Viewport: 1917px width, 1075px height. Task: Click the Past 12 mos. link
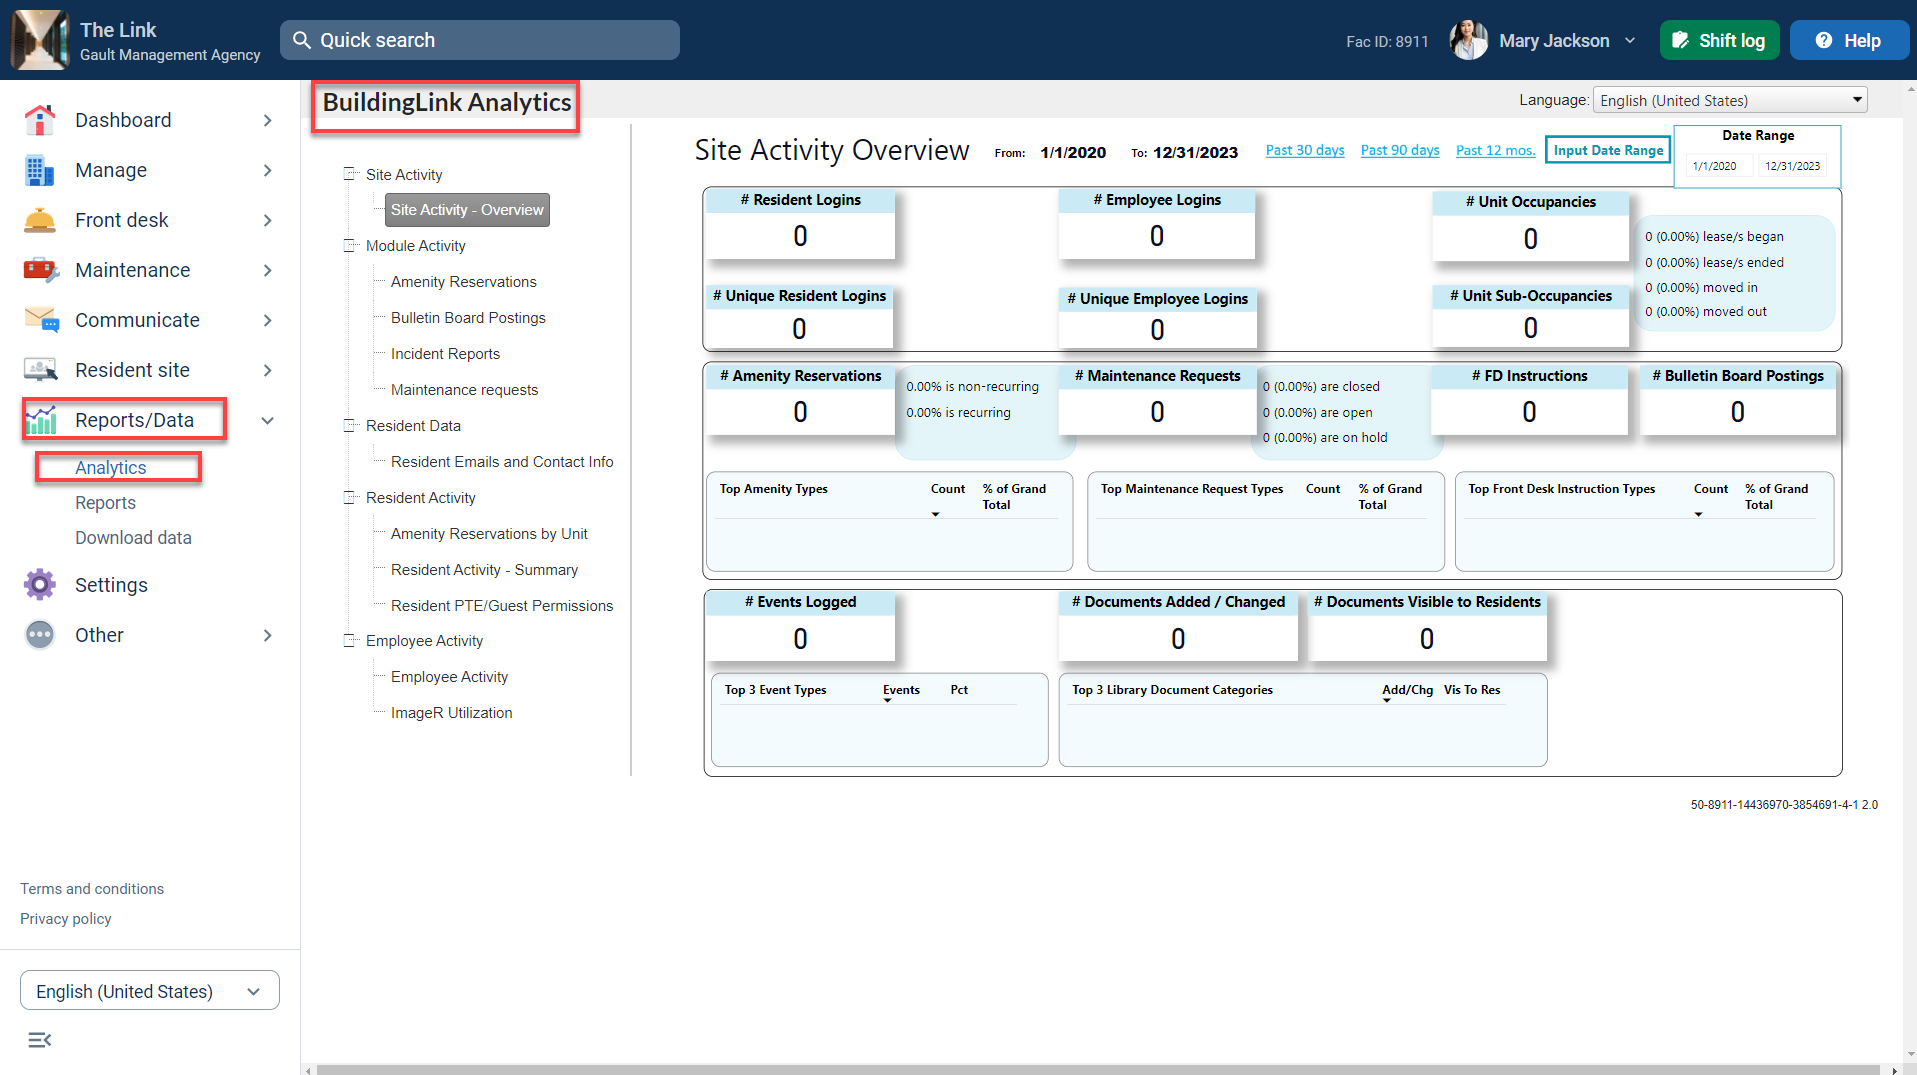(x=1495, y=150)
